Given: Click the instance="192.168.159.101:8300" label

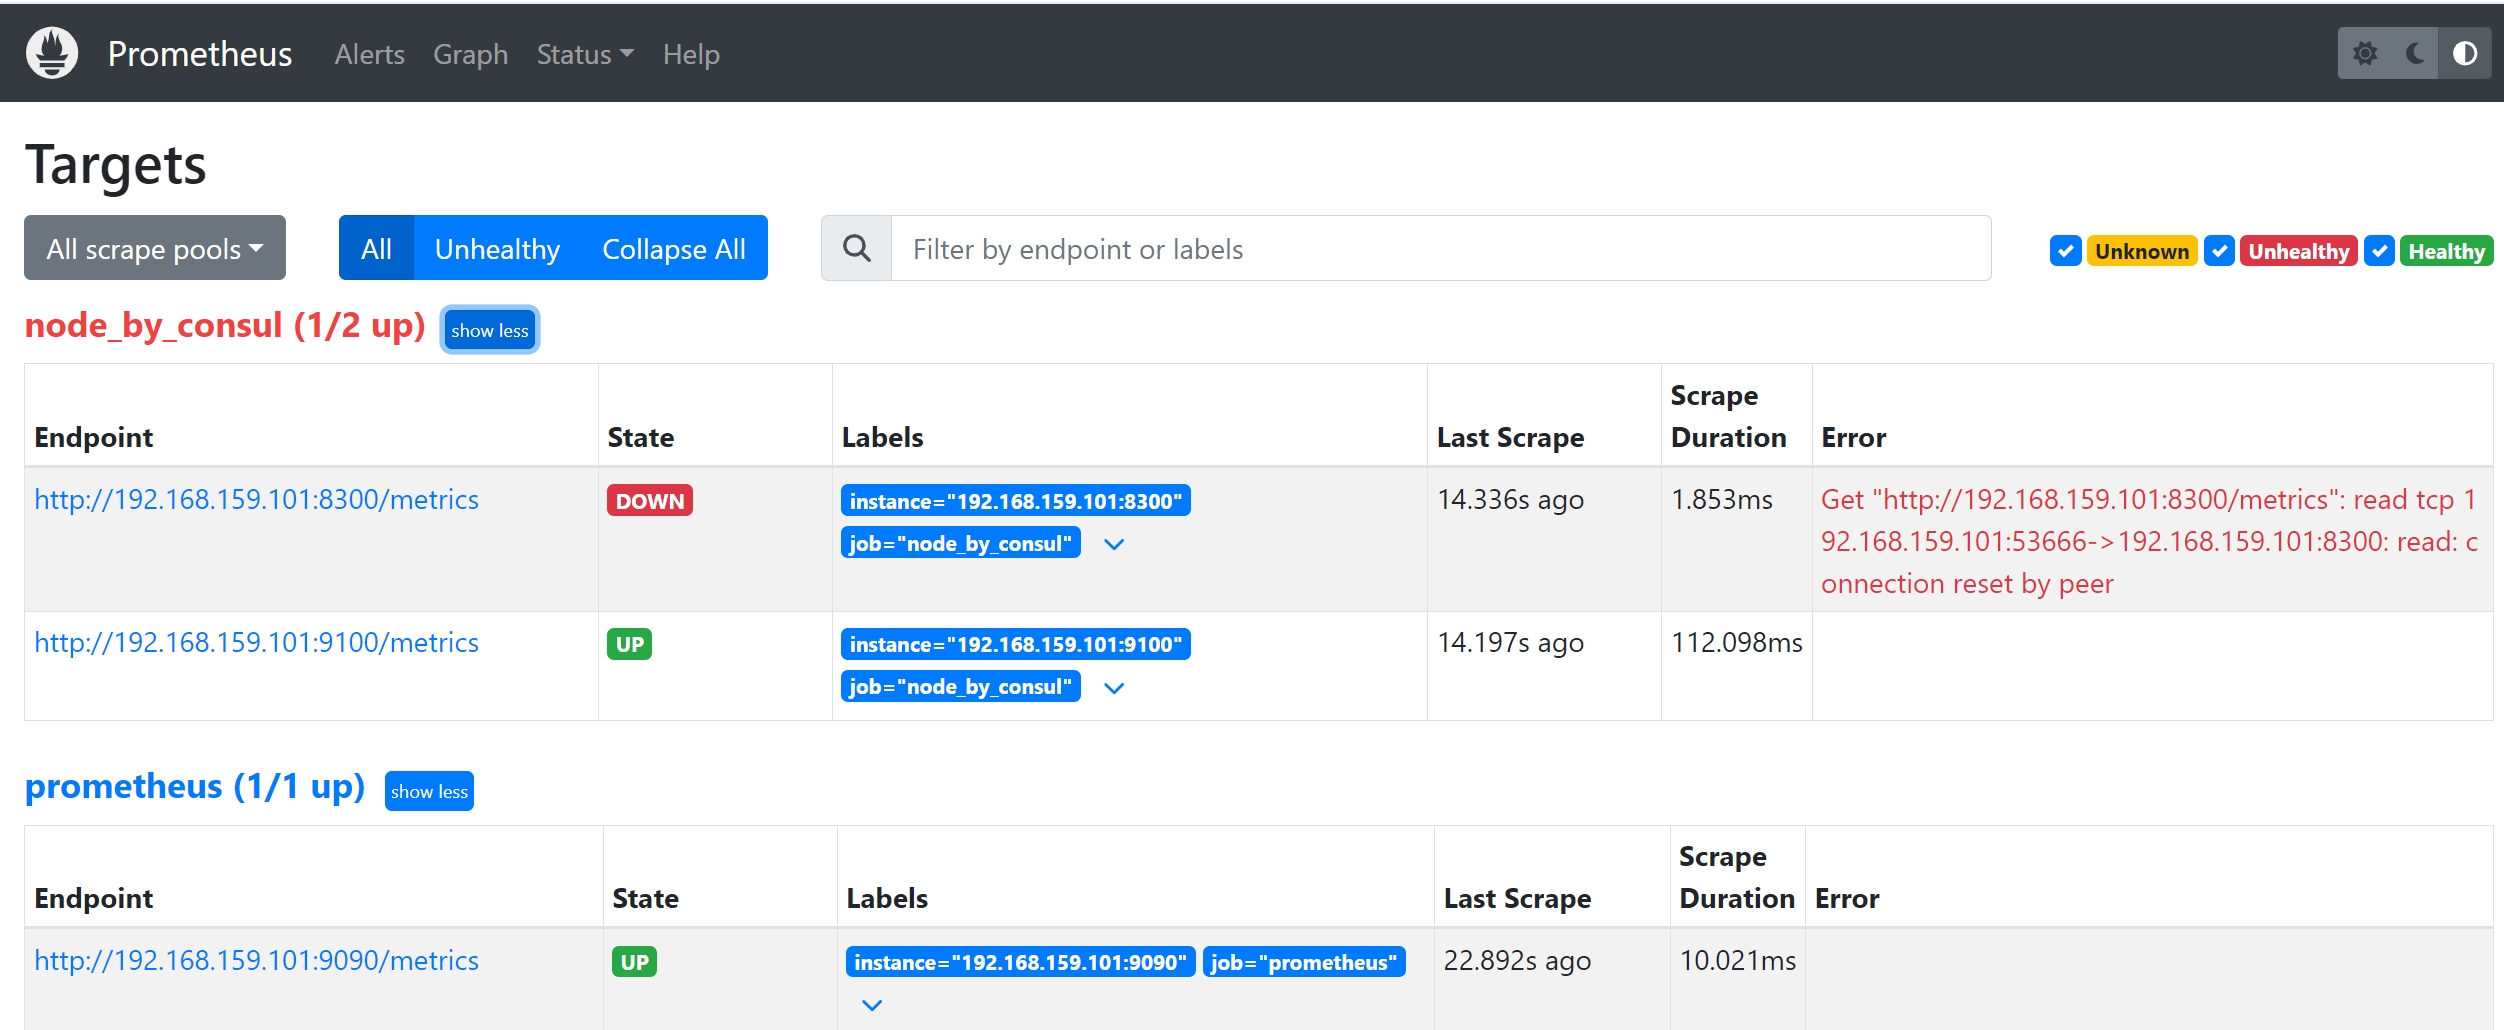Looking at the screenshot, I should click(1016, 501).
